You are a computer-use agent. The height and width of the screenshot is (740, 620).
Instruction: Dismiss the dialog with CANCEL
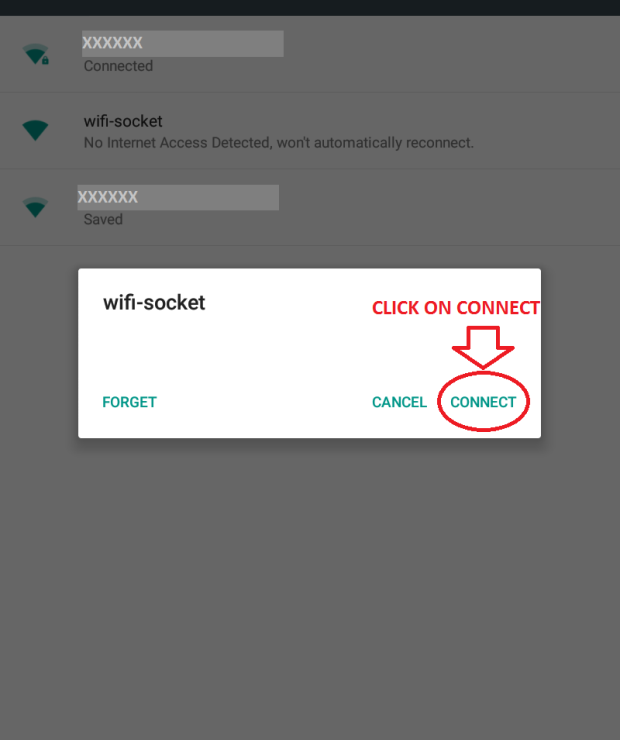399,402
